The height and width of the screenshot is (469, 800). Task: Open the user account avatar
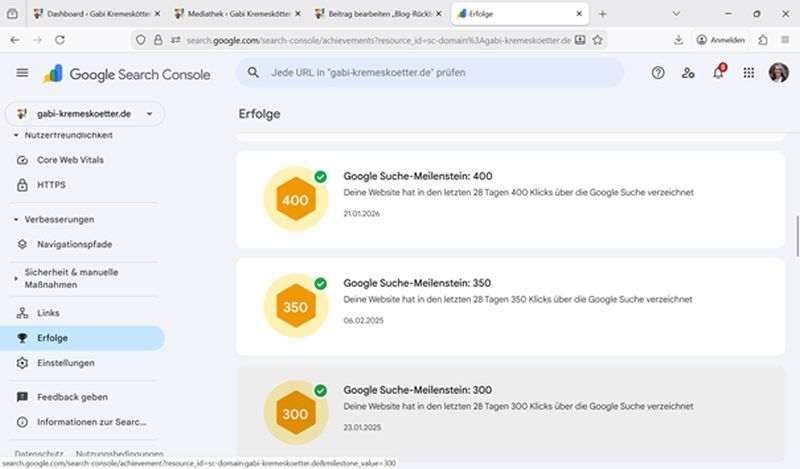click(x=778, y=73)
